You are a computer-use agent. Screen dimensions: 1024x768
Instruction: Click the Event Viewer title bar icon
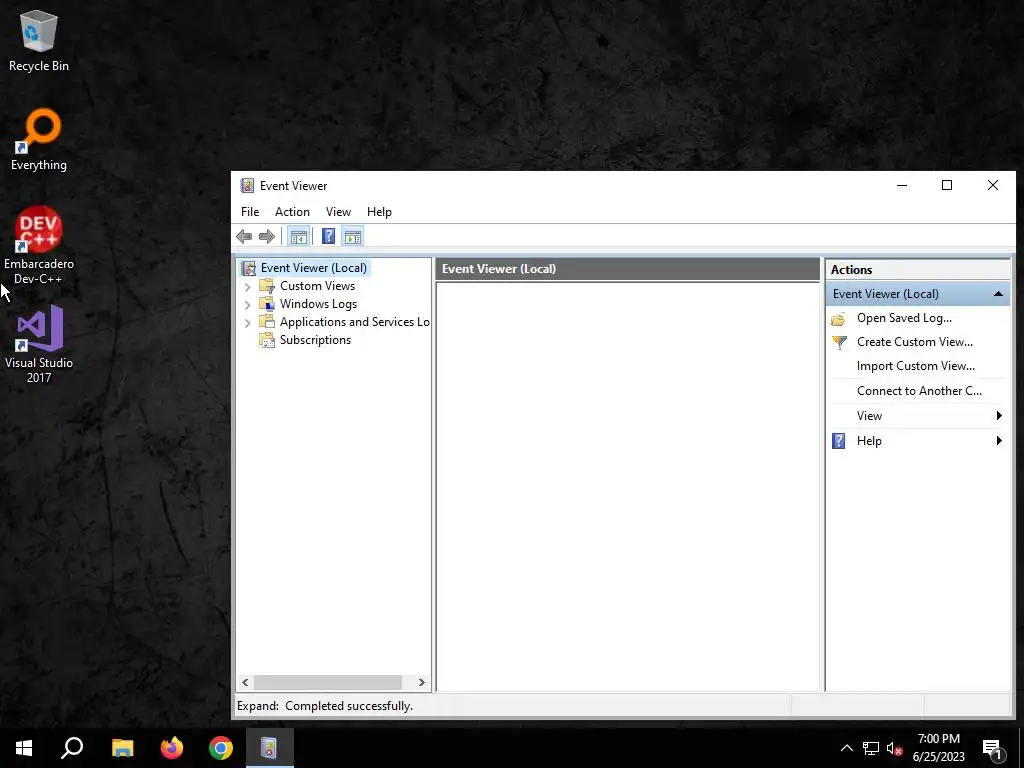click(x=247, y=185)
